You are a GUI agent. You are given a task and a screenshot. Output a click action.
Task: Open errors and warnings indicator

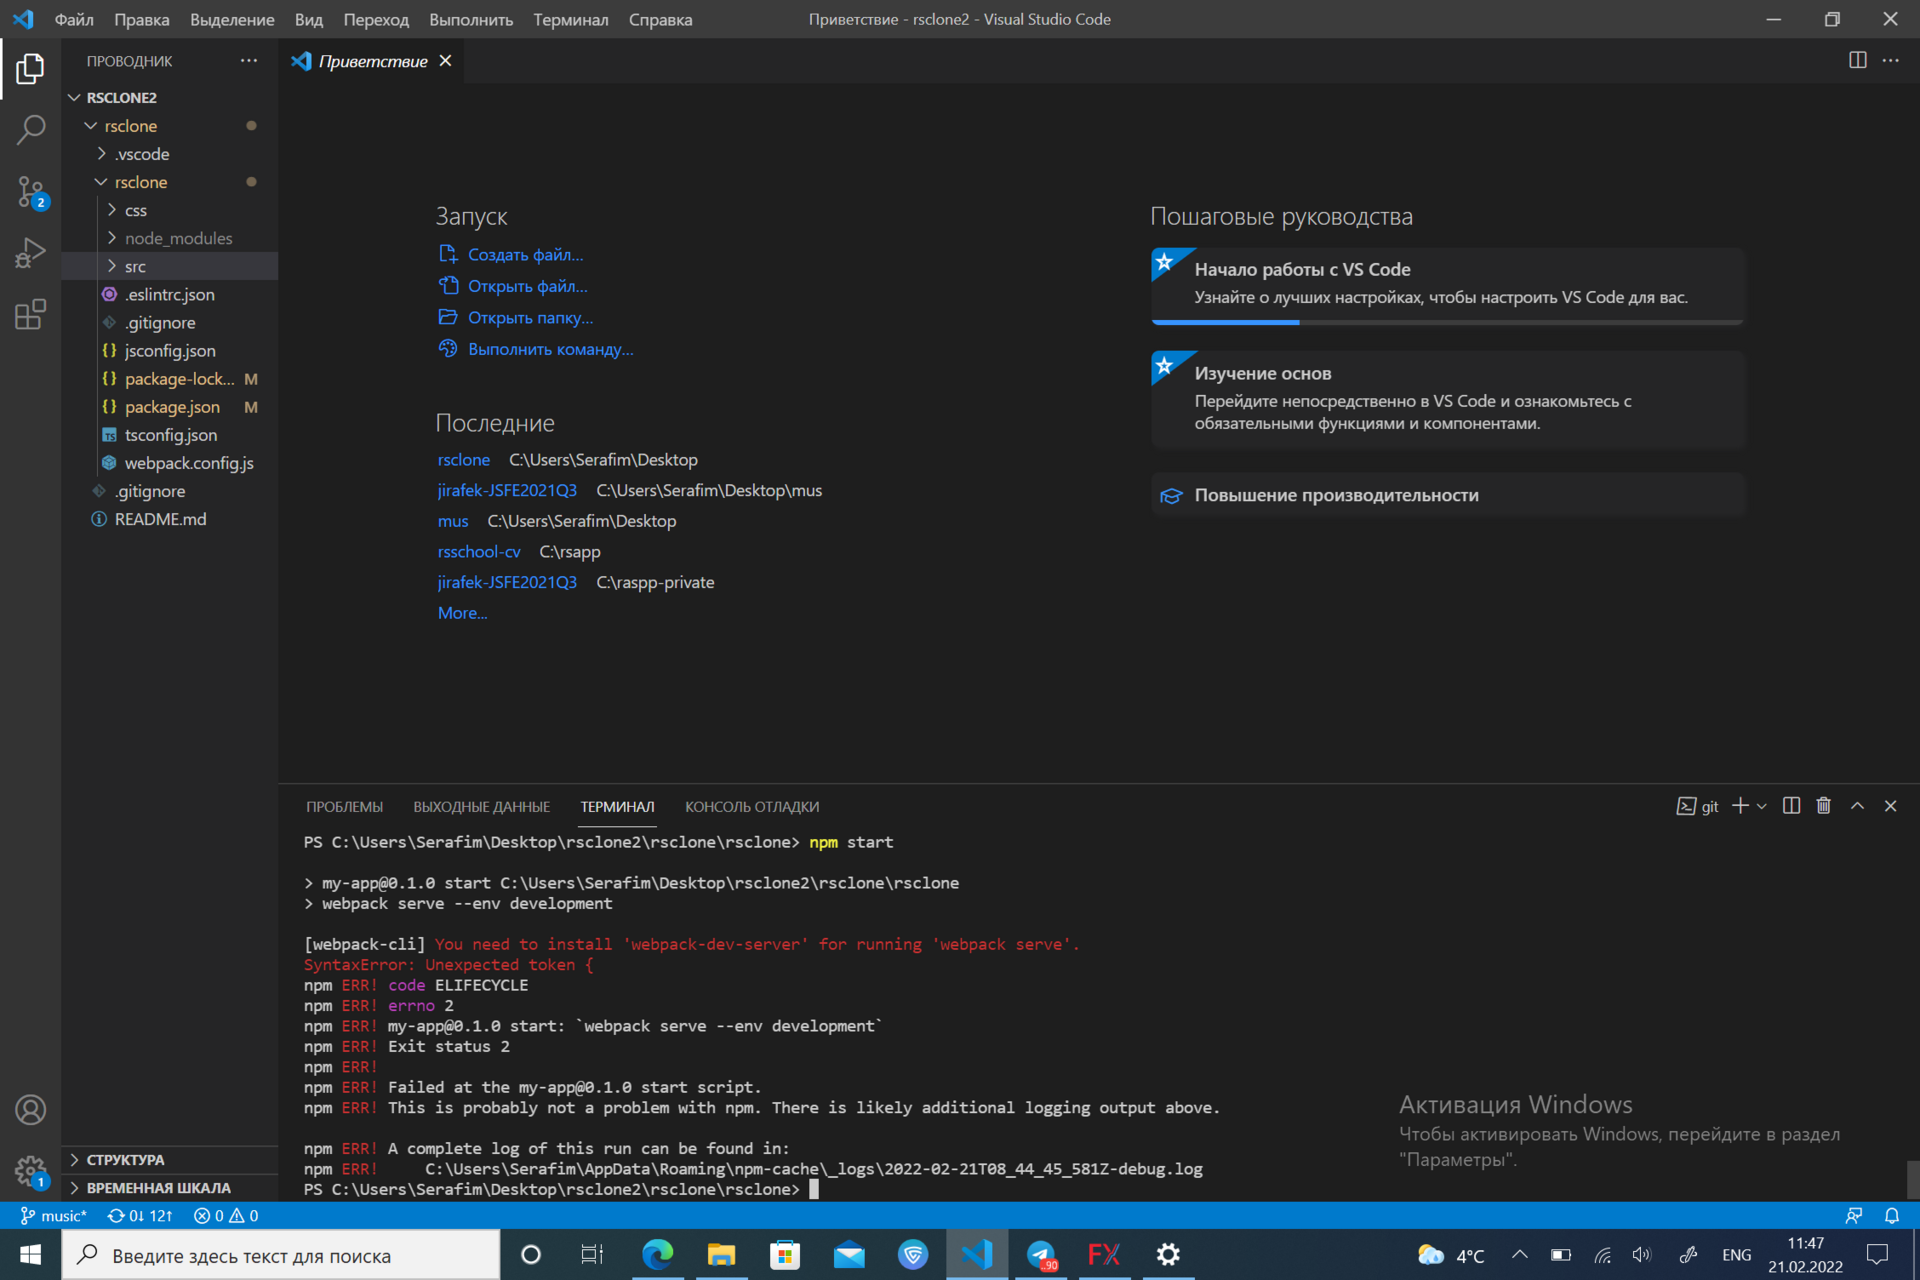pyautogui.click(x=226, y=1216)
